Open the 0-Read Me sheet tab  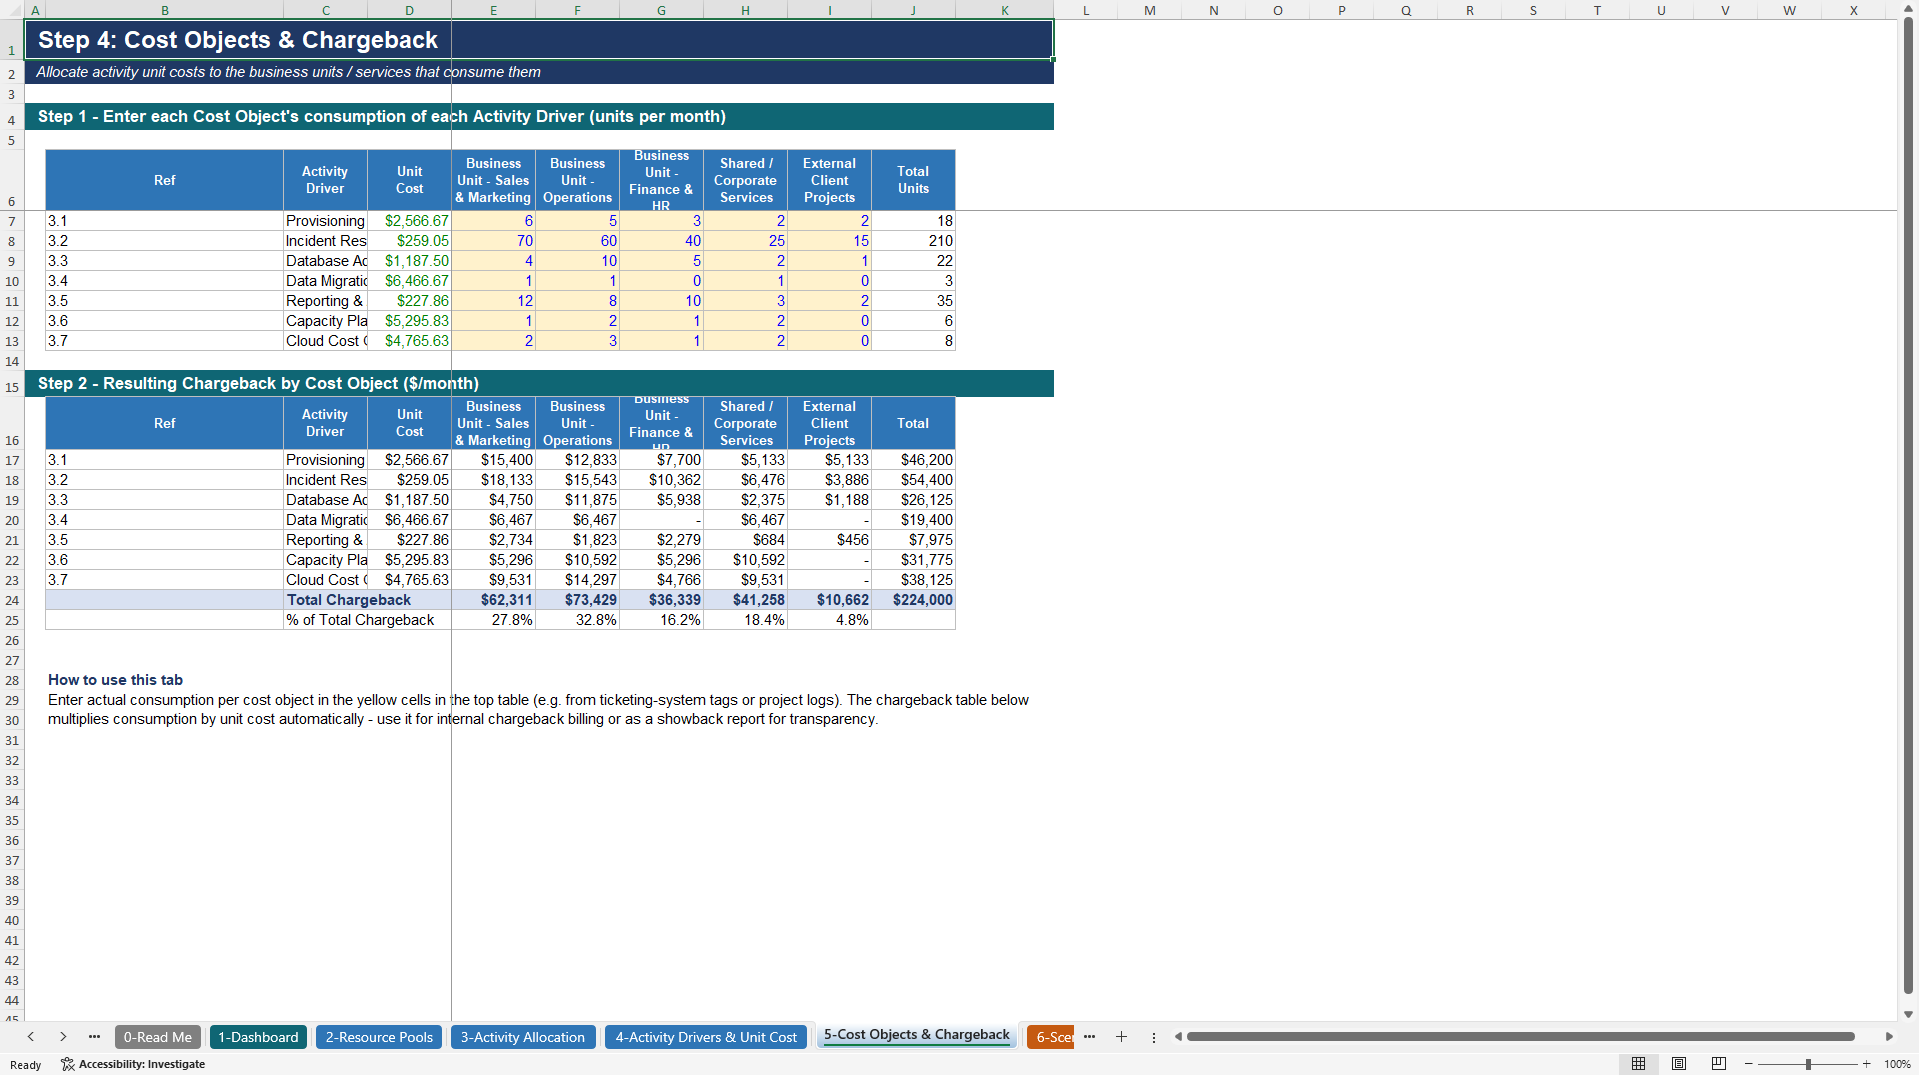[x=157, y=1037]
